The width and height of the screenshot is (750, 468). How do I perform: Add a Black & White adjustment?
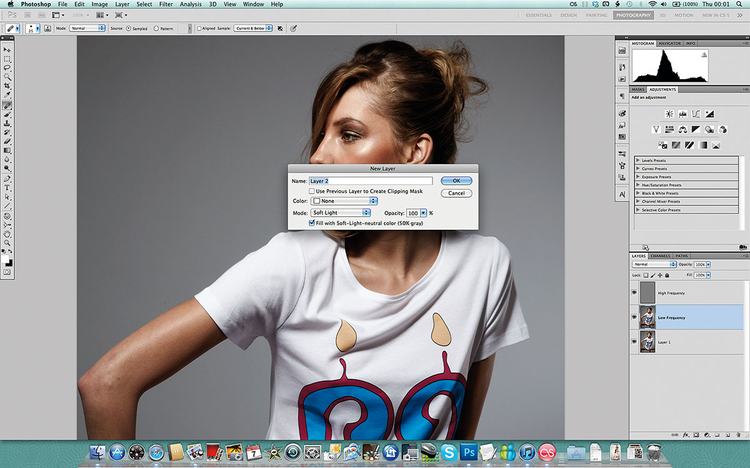click(x=696, y=129)
